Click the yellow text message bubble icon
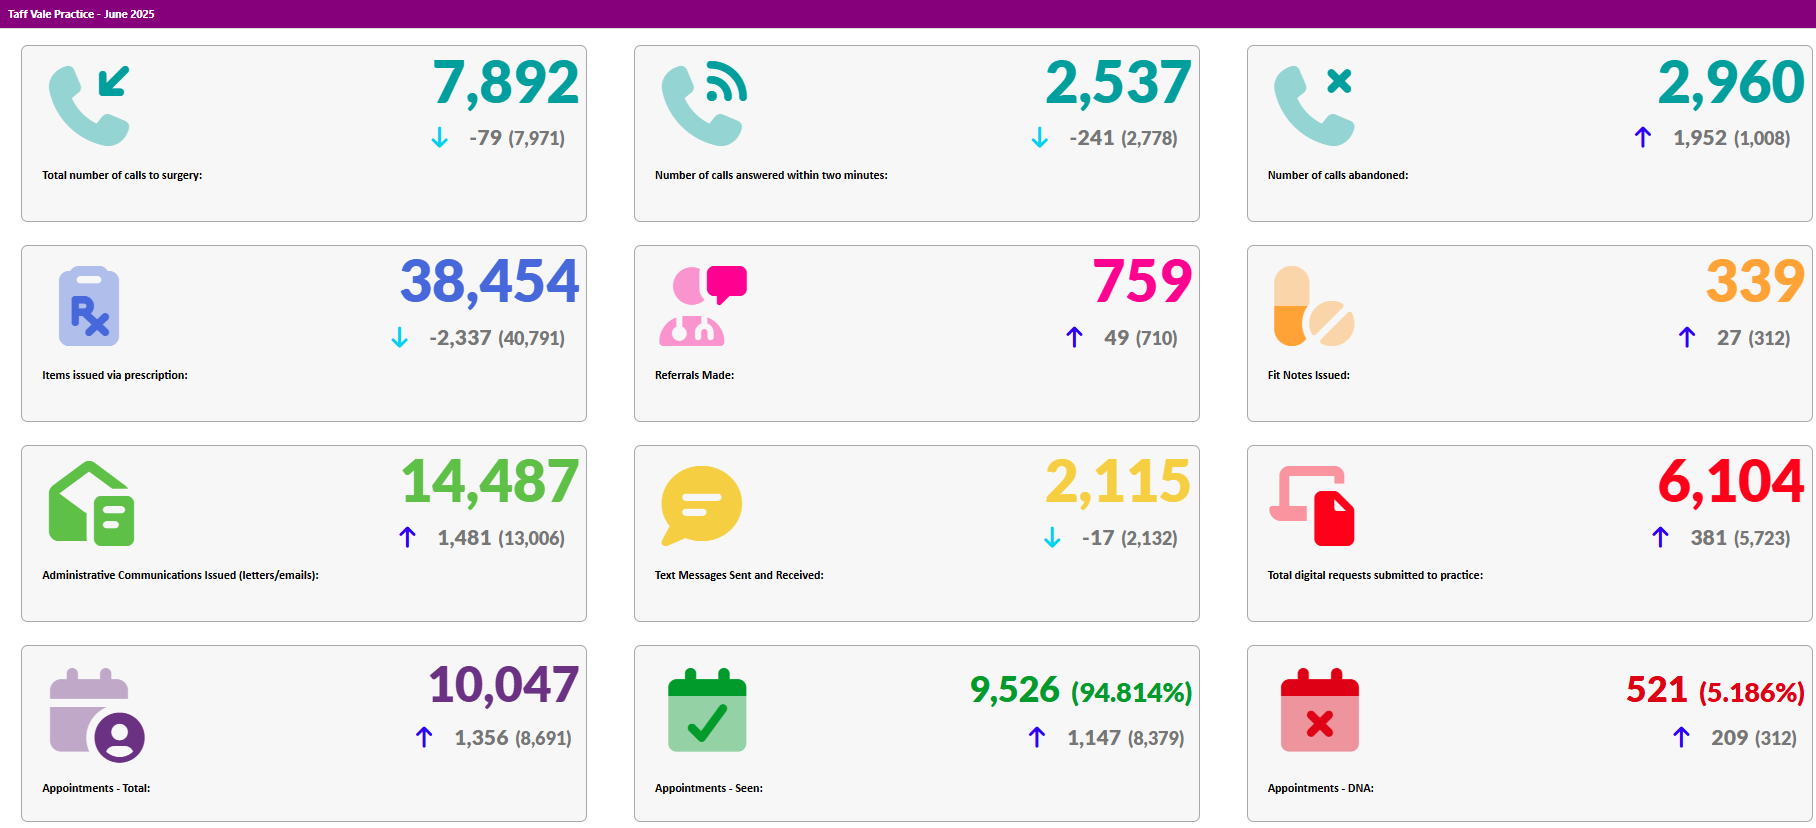This screenshot has width=1816, height=828. pos(701,505)
